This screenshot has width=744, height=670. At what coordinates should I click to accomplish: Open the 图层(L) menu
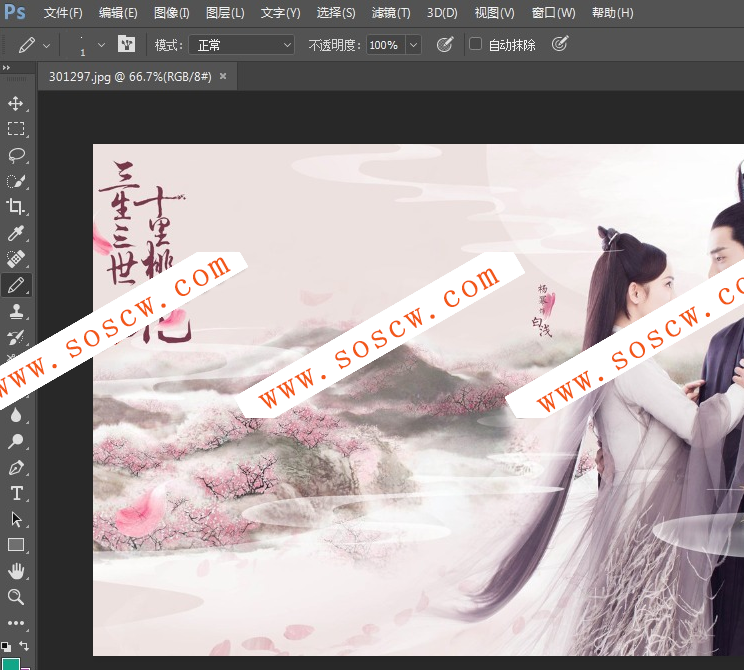pyautogui.click(x=225, y=13)
